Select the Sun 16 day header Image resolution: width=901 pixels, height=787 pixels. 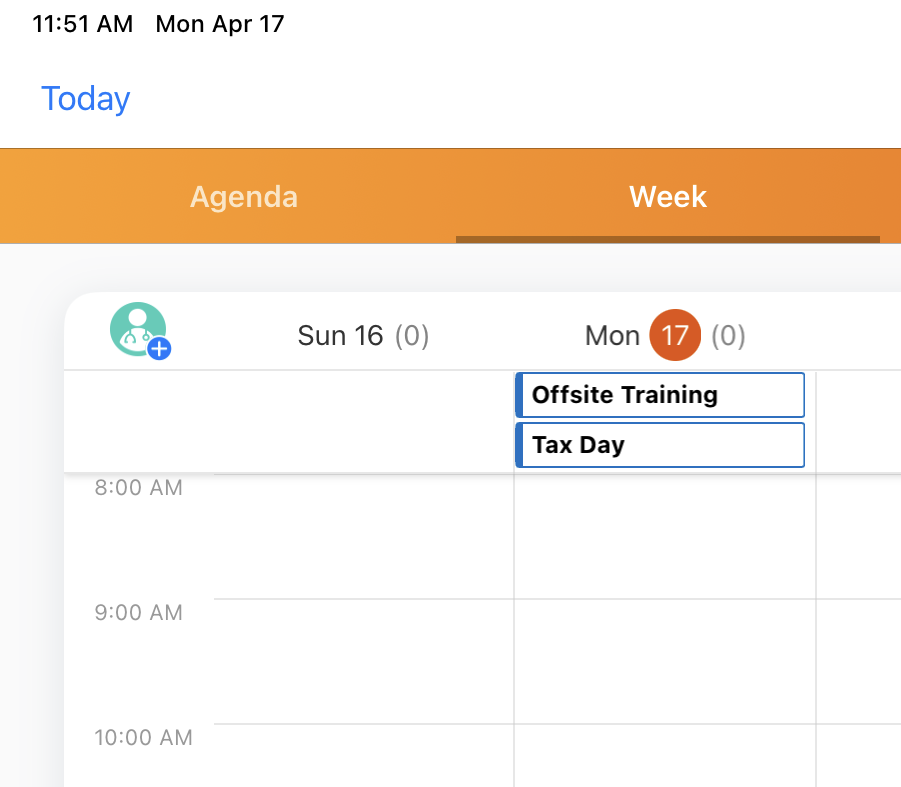(340, 336)
